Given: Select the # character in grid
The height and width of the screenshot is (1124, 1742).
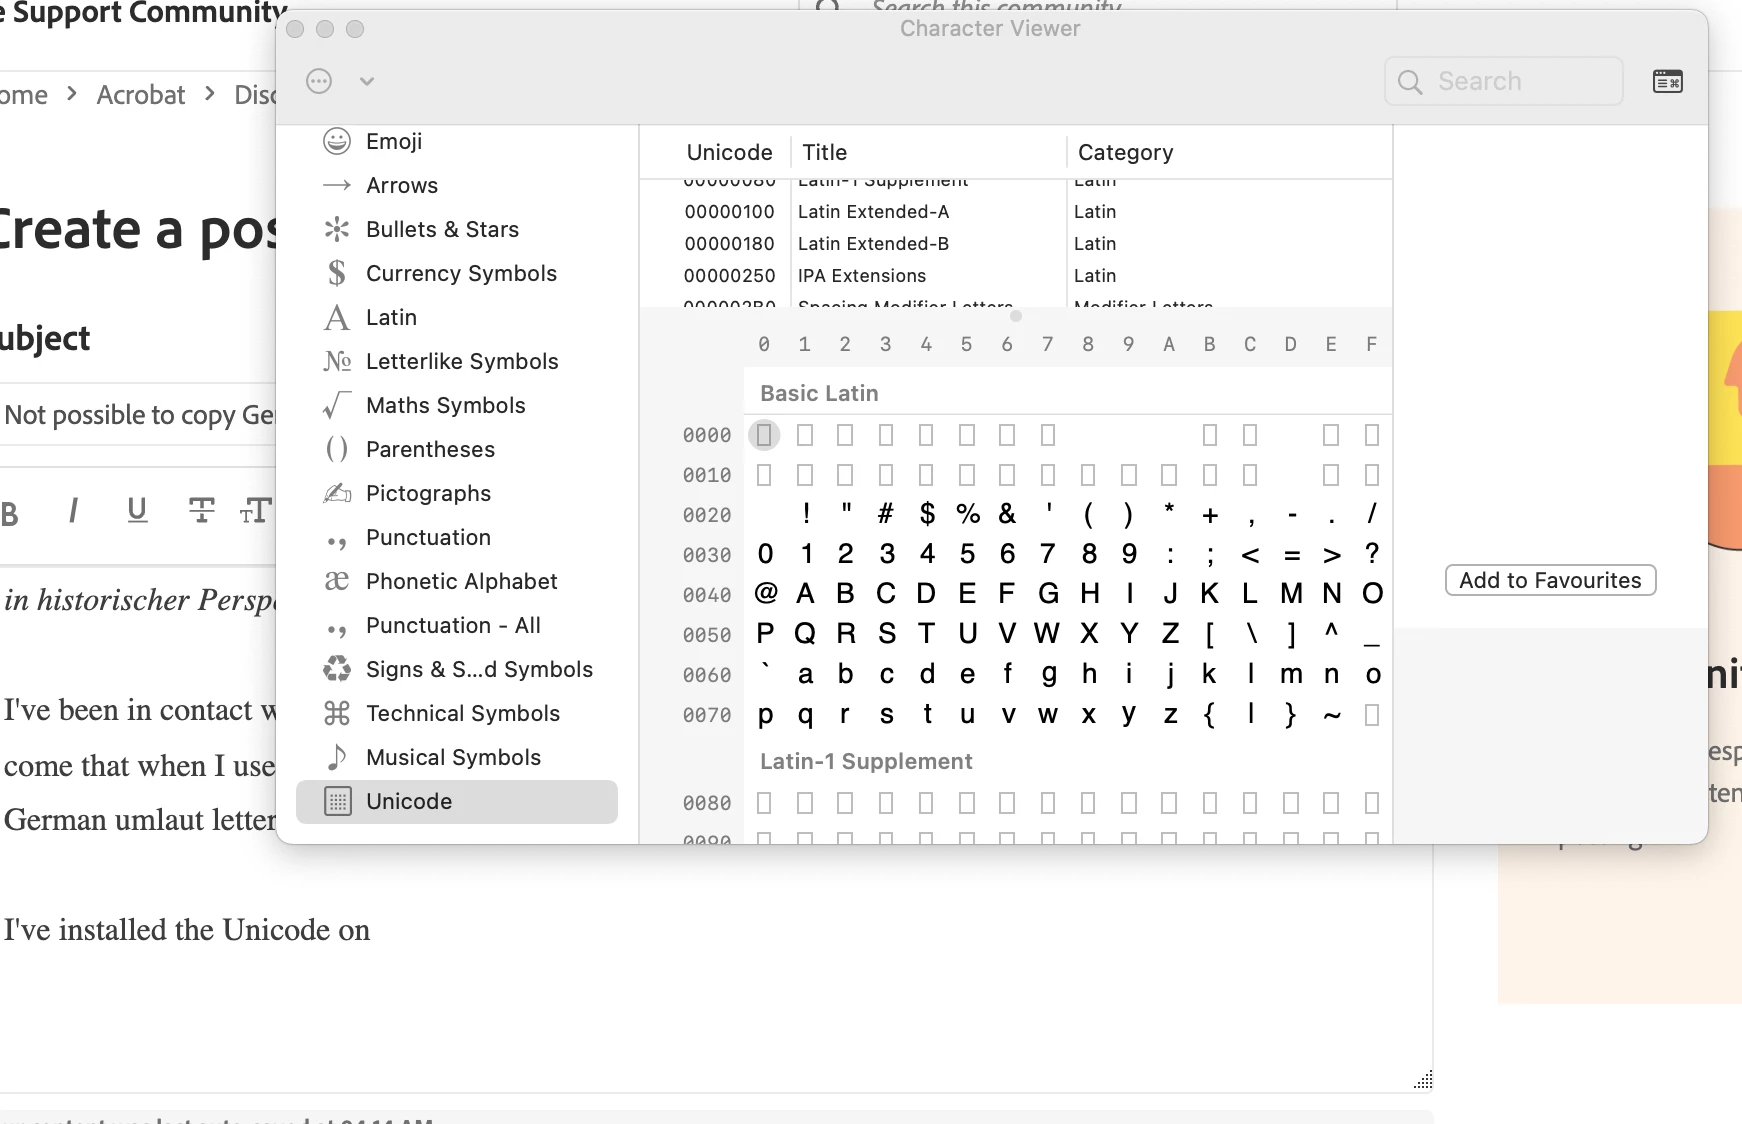Looking at the screenshot, I should click(886, 514).
